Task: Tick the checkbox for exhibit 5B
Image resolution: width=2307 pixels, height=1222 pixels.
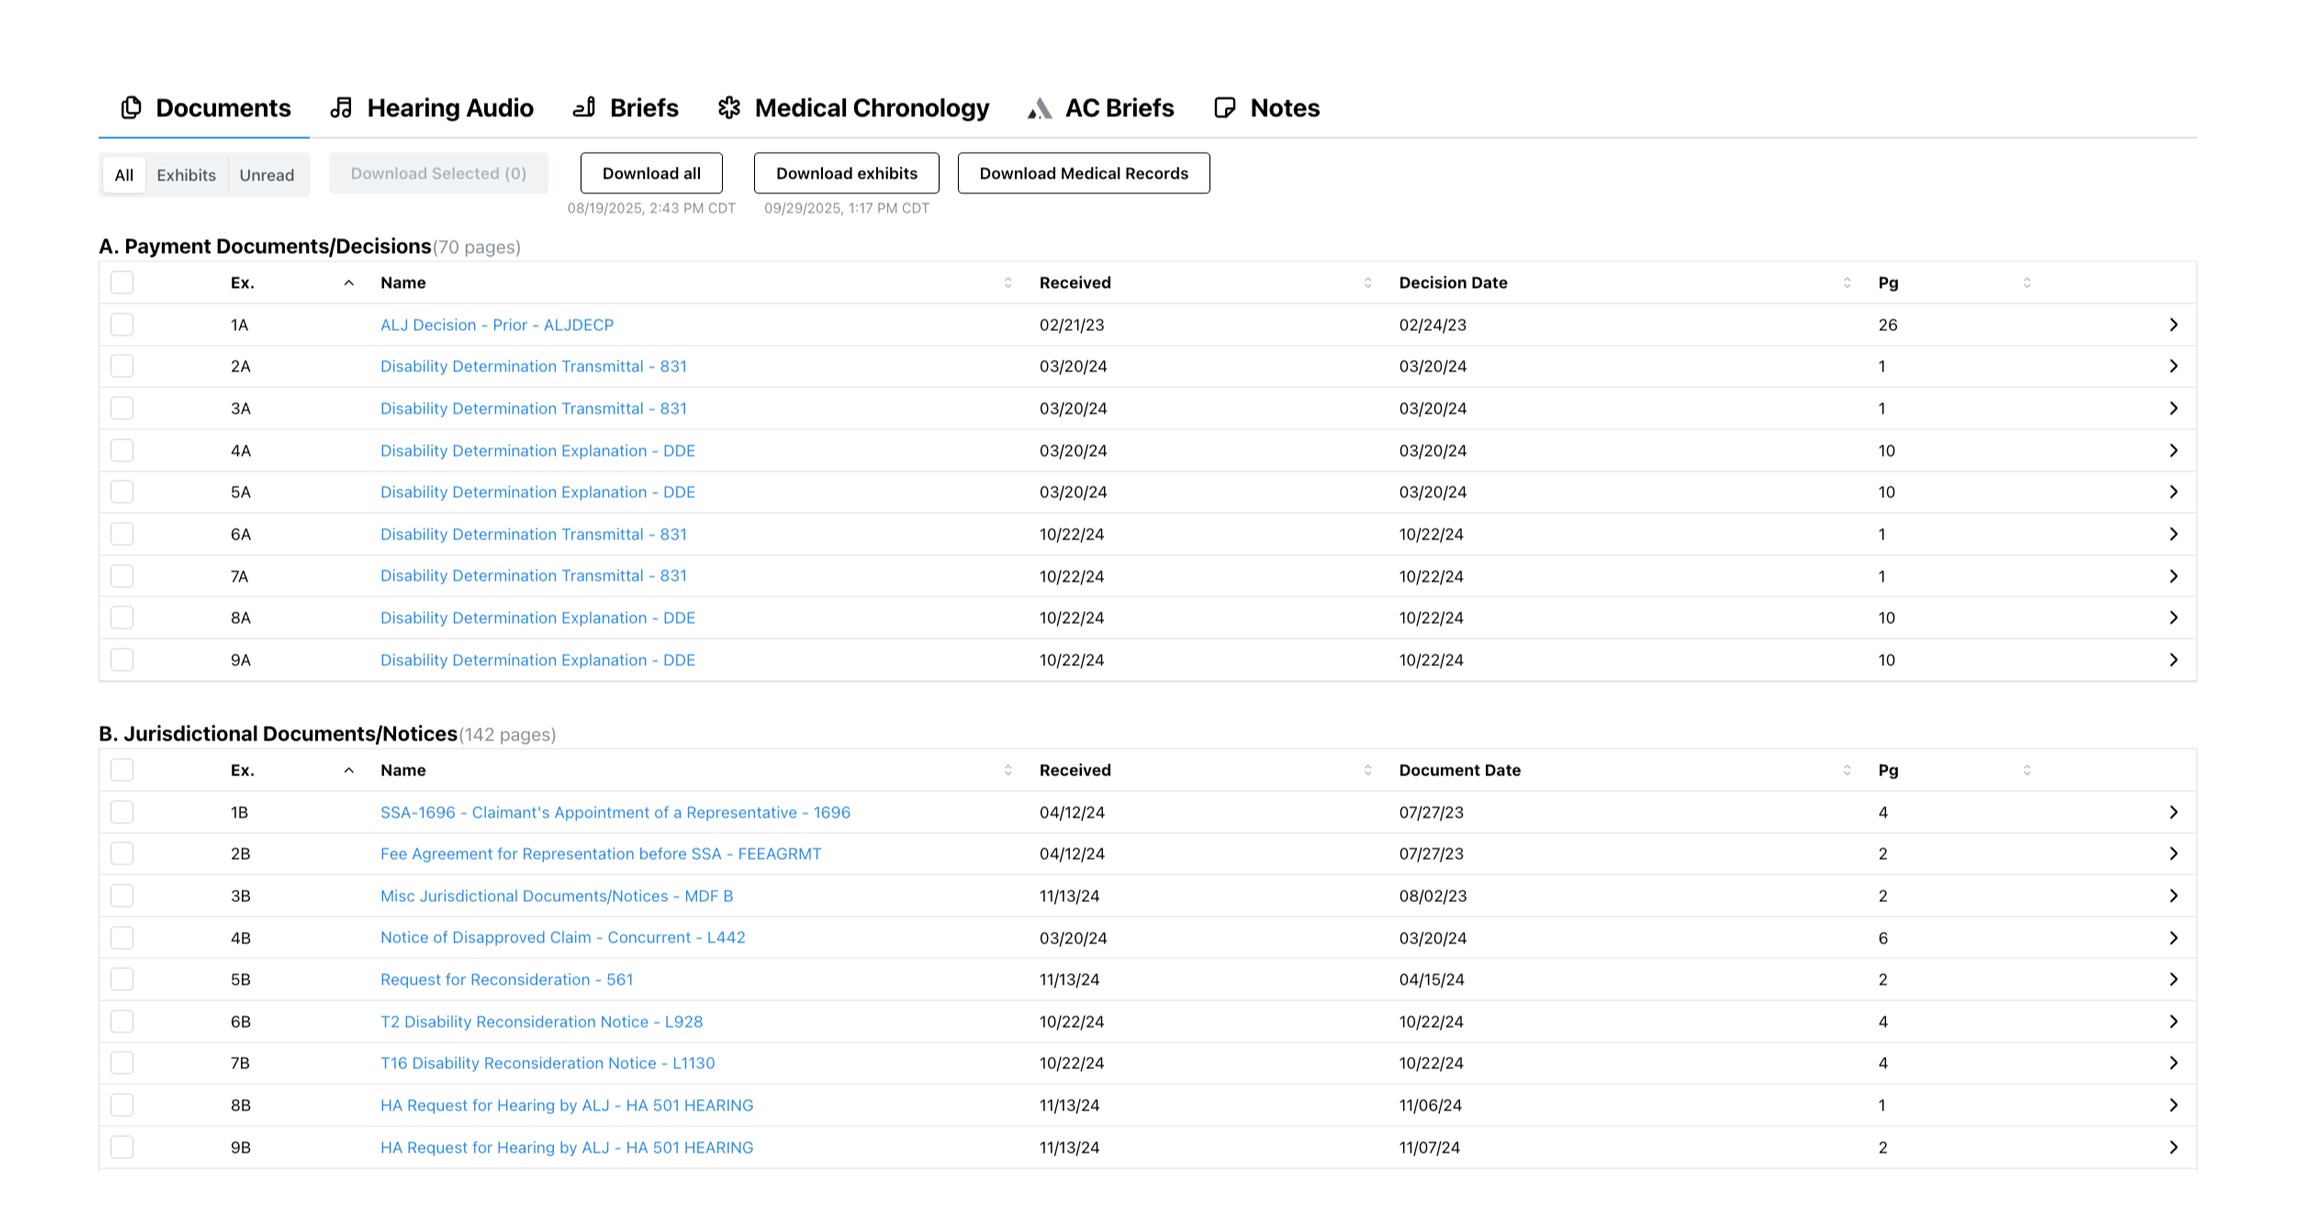Action: (x=122, y=980)
